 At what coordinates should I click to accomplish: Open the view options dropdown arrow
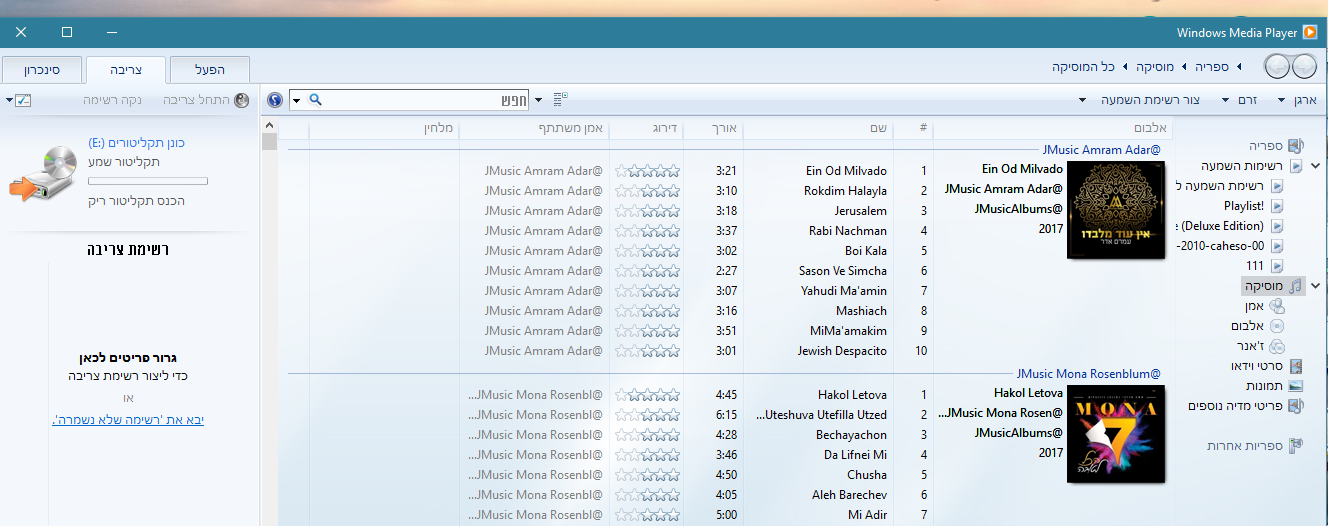tap(539, 100)
